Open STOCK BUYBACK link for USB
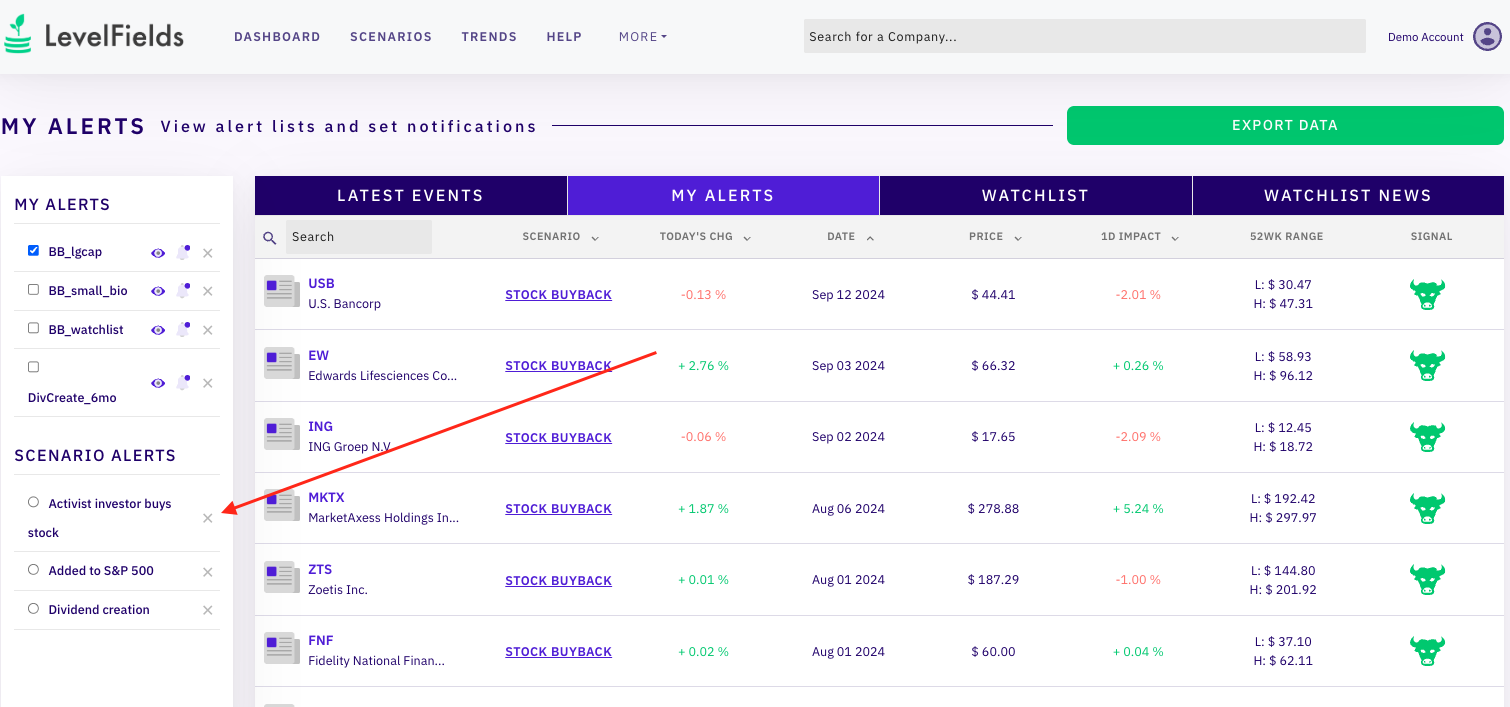This screenshot has width=1510, height=707. coord(558,295)
